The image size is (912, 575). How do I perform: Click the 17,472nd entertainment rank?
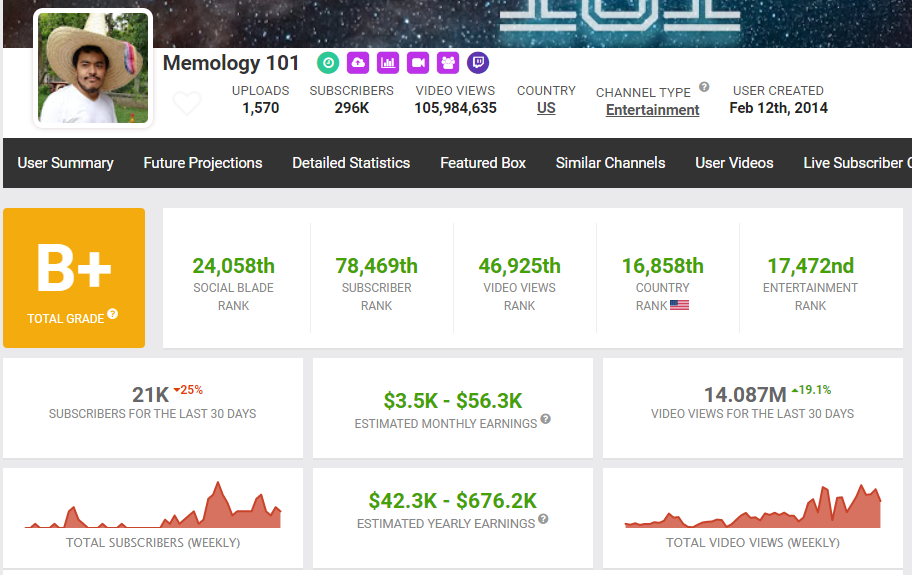(810, 266)
